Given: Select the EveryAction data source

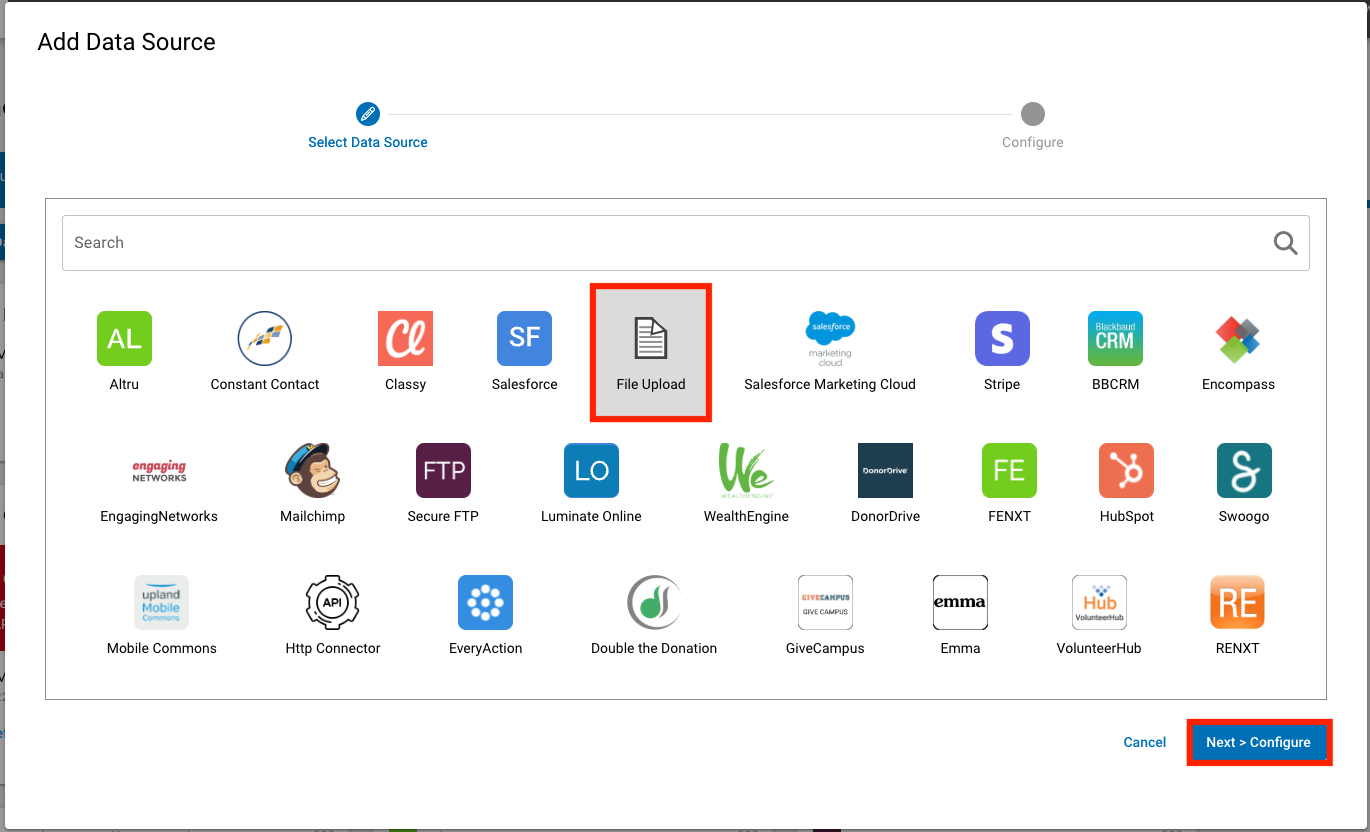Looking at the screenshot, I should point(485,602).
